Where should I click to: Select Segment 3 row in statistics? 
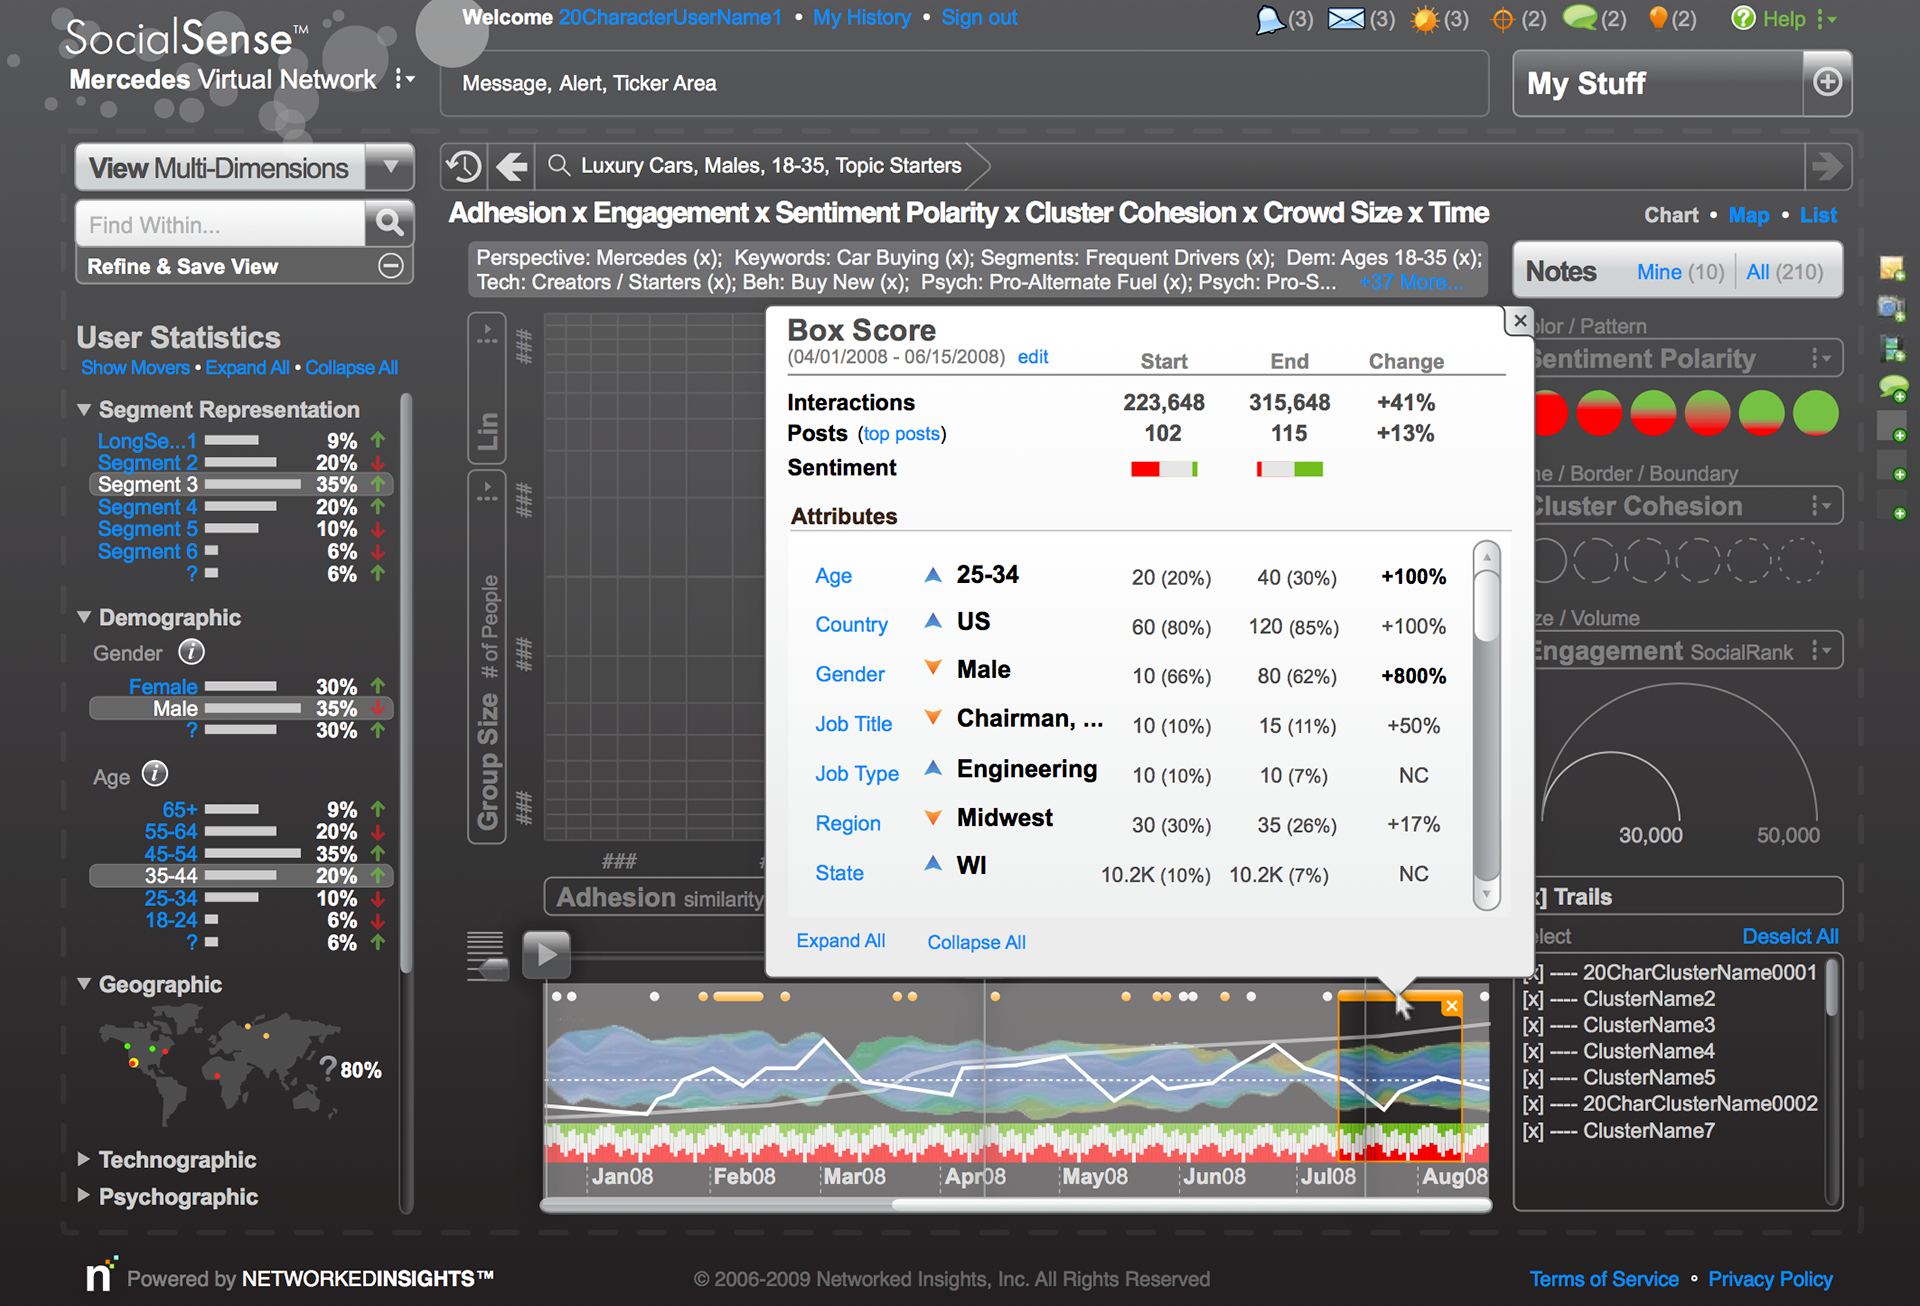[241, 484]
